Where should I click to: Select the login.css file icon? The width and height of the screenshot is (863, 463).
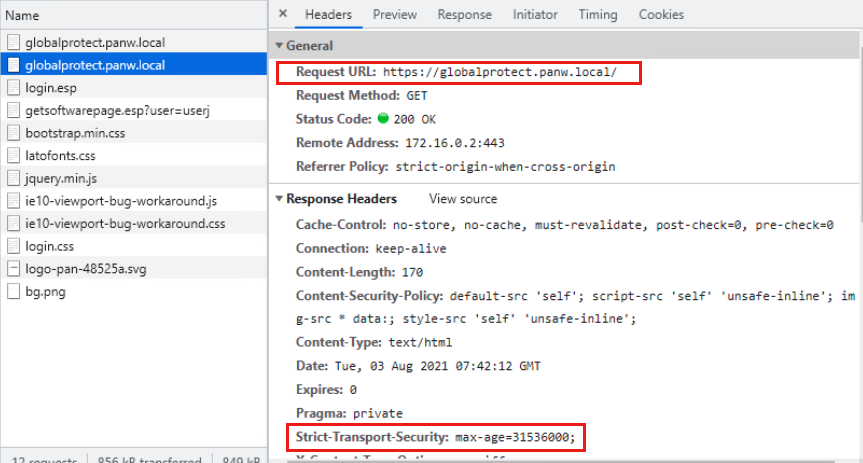coord(14,246)
